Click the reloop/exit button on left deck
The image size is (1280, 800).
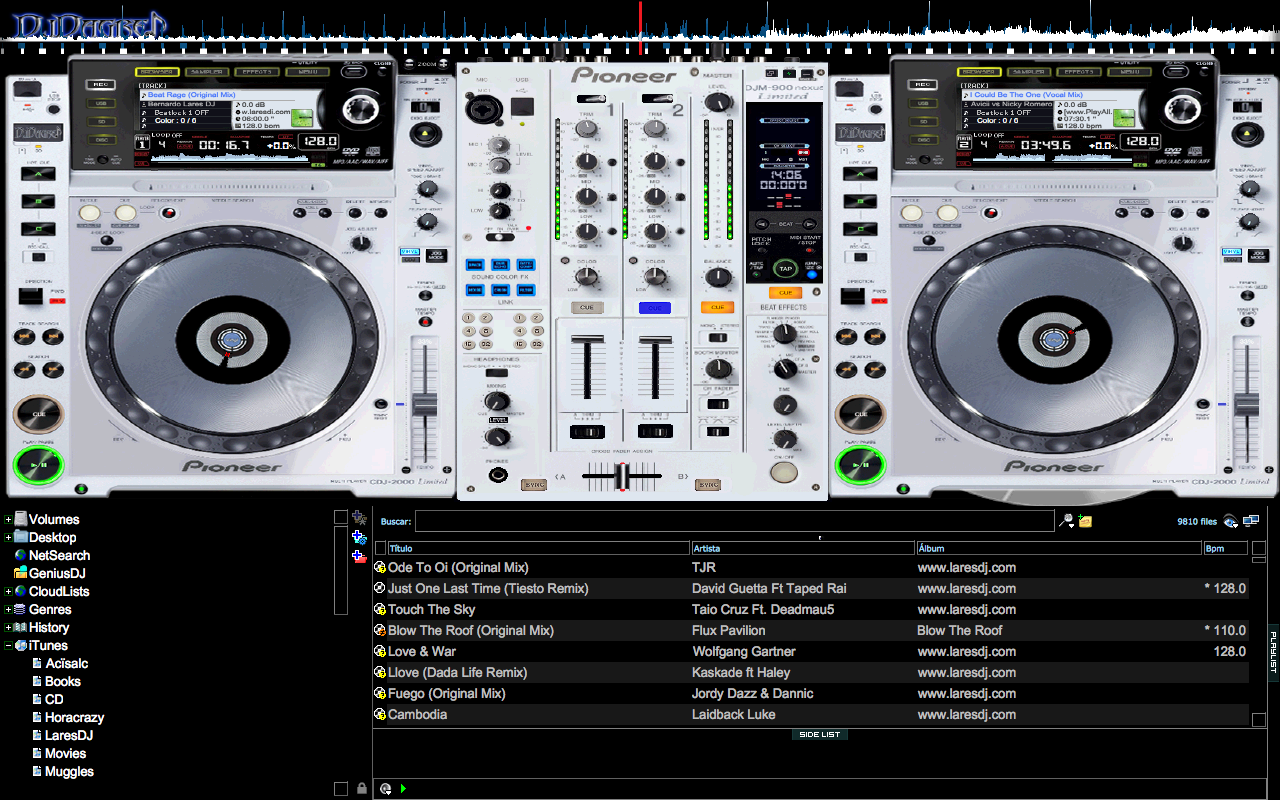(168, 212)
